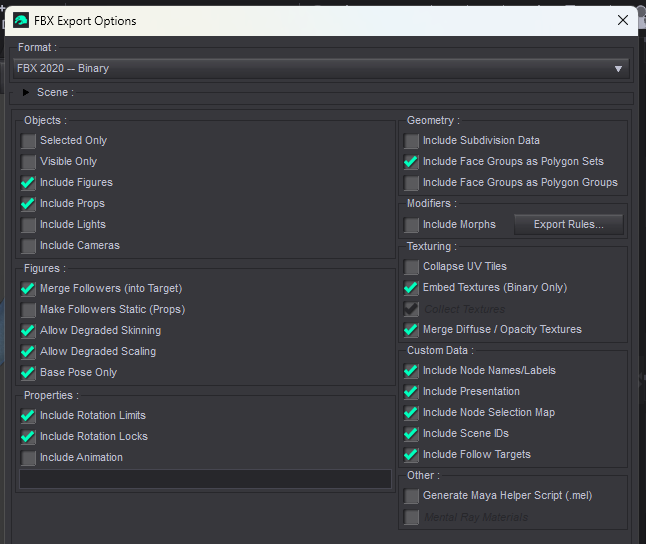Viewport: 646px width, 544px height.
Task: Toggle Merge Followers (into Target)
Action: [28, 289]
